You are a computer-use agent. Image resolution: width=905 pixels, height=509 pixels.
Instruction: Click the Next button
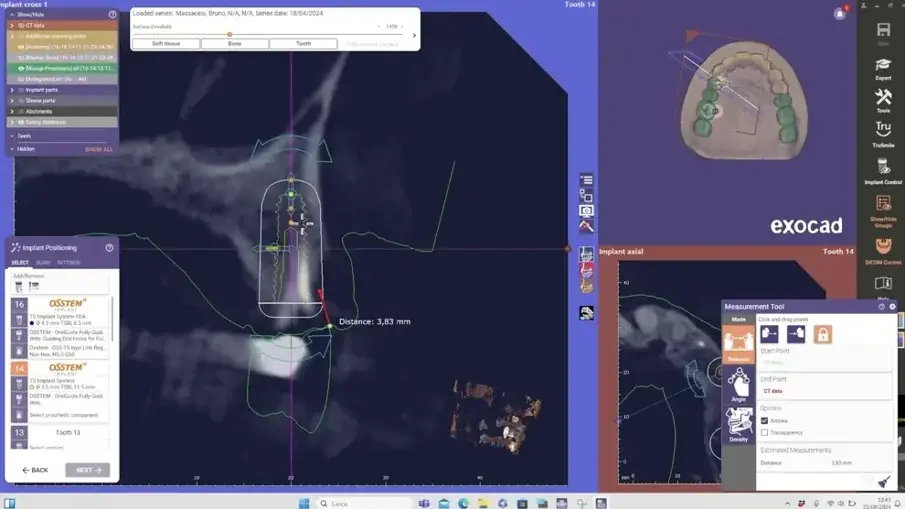pyautogui.click(x=87, y=470)
